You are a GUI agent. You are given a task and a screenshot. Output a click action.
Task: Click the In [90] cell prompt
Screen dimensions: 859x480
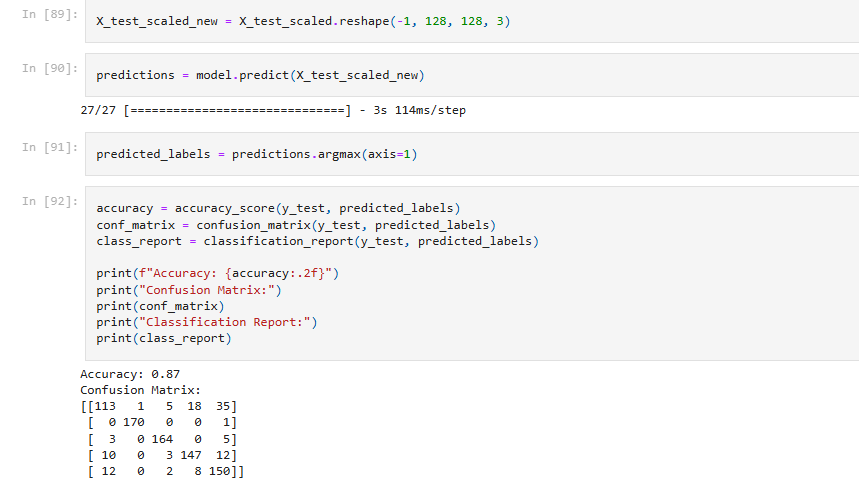tap(50, 68)
